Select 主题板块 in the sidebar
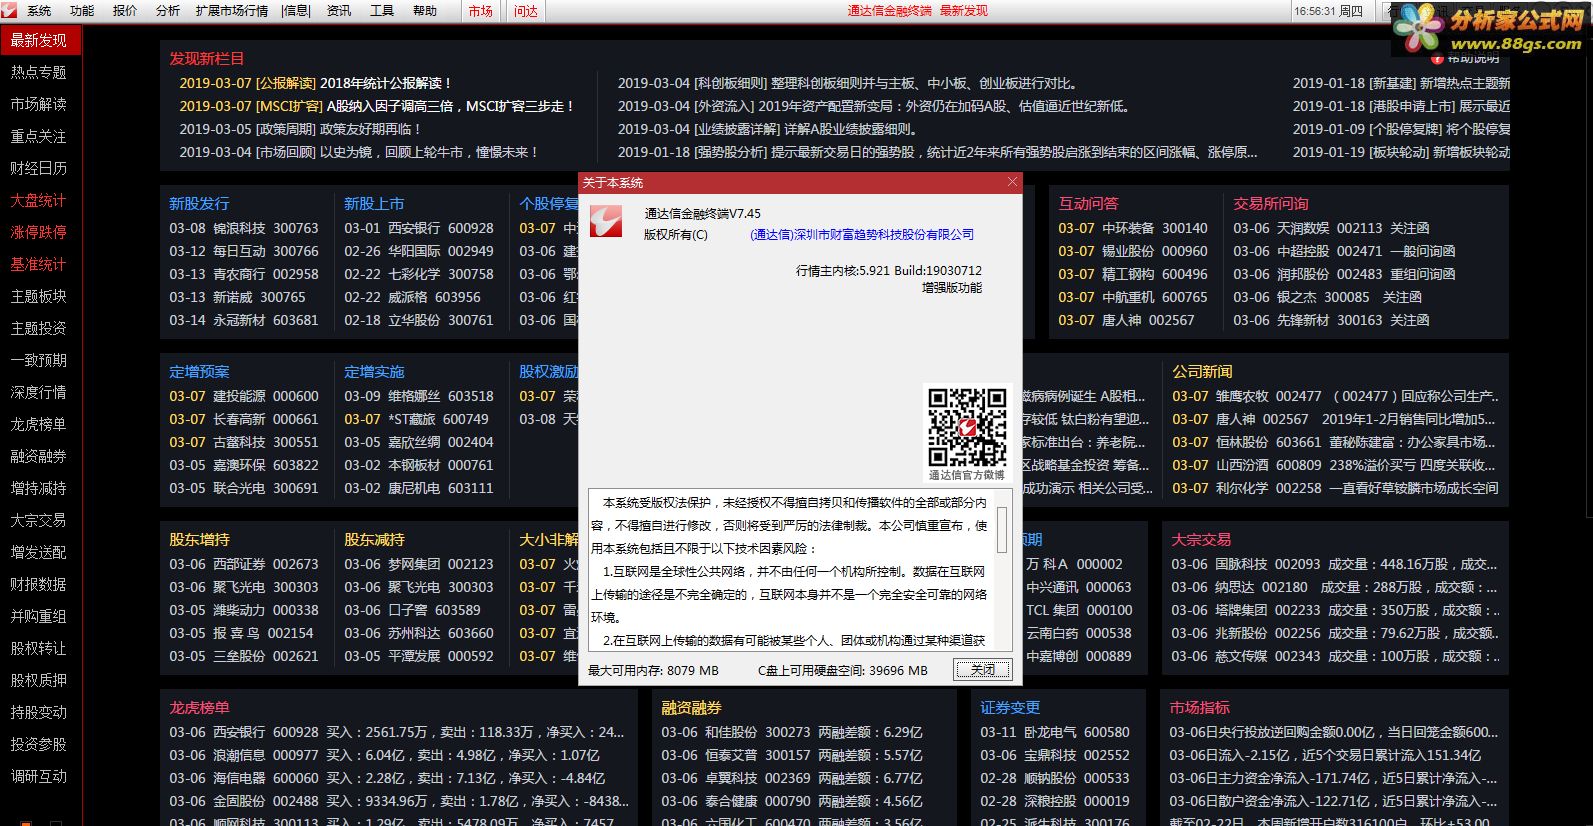Screen dimensions: 1593x826 [39, 296]
